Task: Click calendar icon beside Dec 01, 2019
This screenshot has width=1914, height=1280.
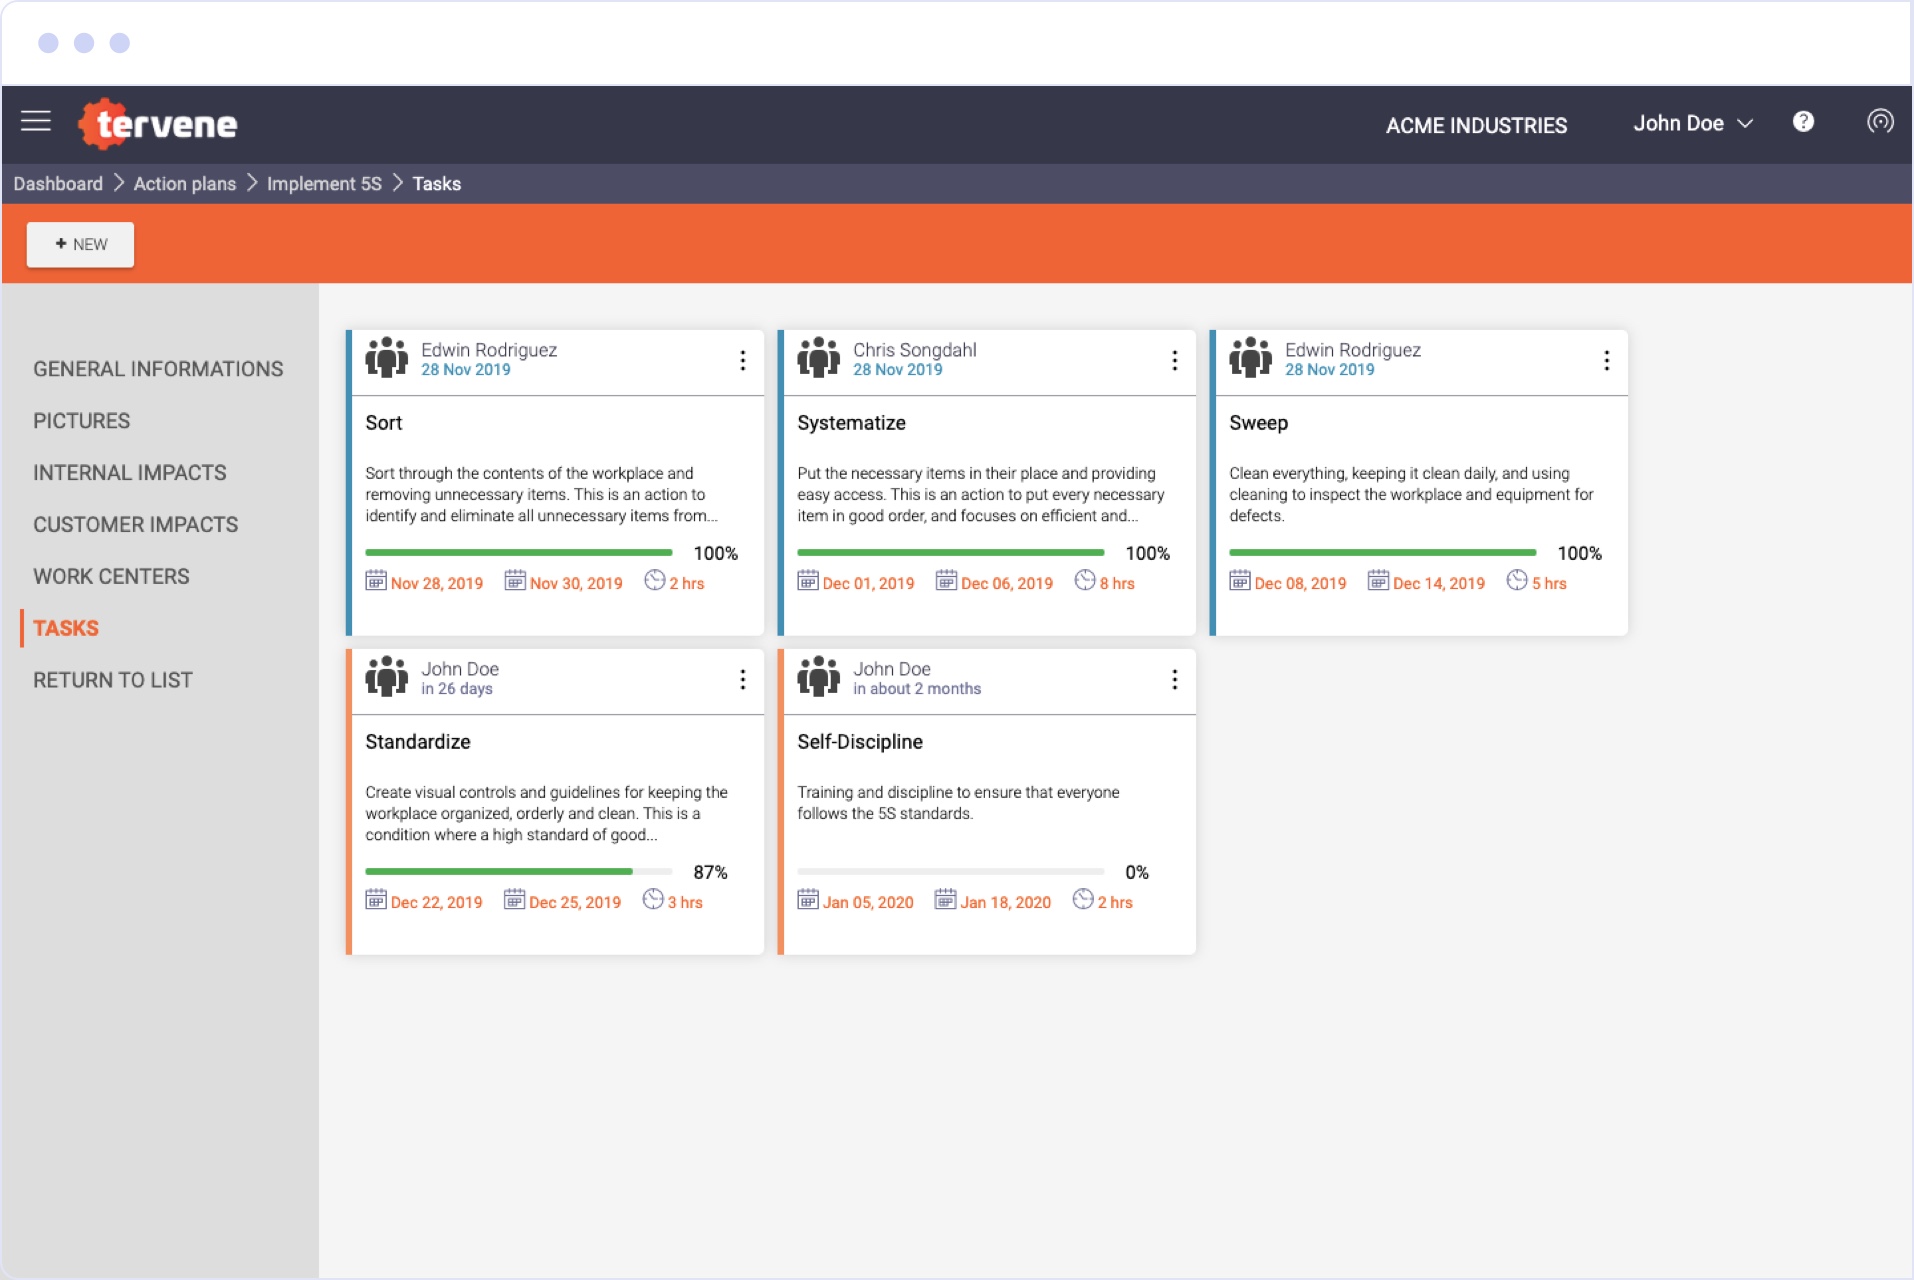Action: click(808, 580)
